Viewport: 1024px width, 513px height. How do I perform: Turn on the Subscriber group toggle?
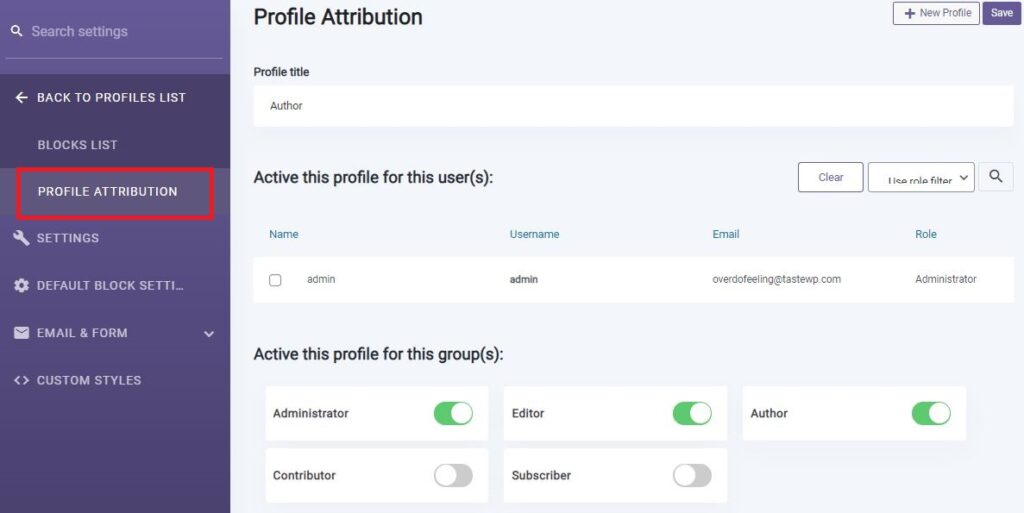pyautogui.click(x=692, y=475)
